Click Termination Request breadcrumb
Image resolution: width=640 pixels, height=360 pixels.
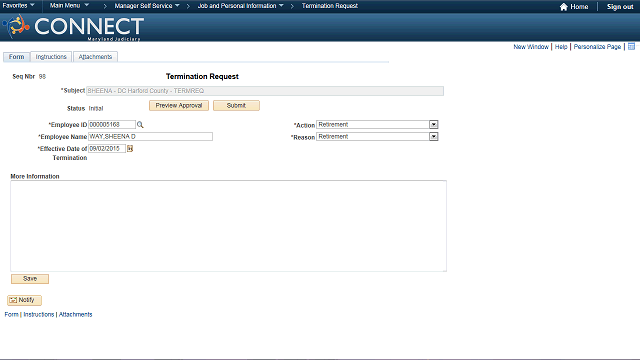coord(330,6)
